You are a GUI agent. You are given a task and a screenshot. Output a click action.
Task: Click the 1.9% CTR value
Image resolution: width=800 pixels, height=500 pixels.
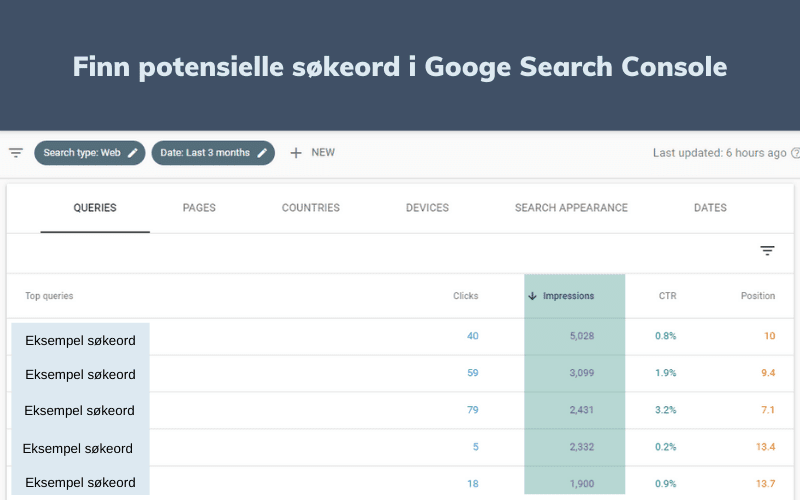[666, 373]
